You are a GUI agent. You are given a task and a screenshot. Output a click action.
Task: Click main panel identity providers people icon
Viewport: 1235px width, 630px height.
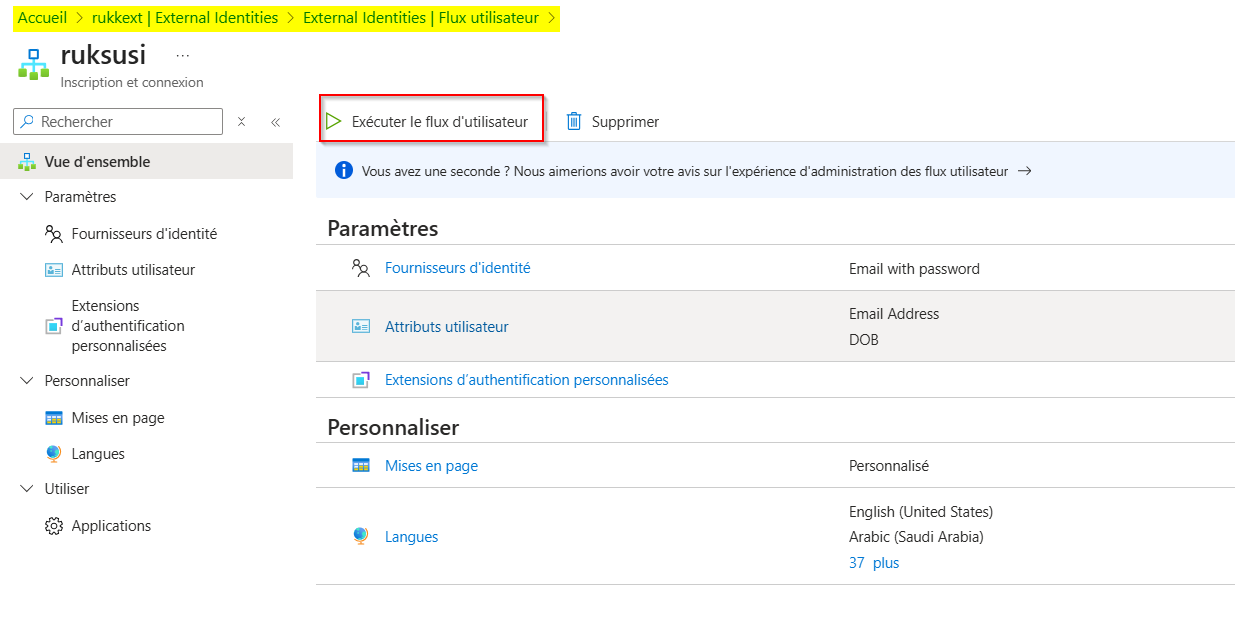pyautogui.click(x=361, y=268)
